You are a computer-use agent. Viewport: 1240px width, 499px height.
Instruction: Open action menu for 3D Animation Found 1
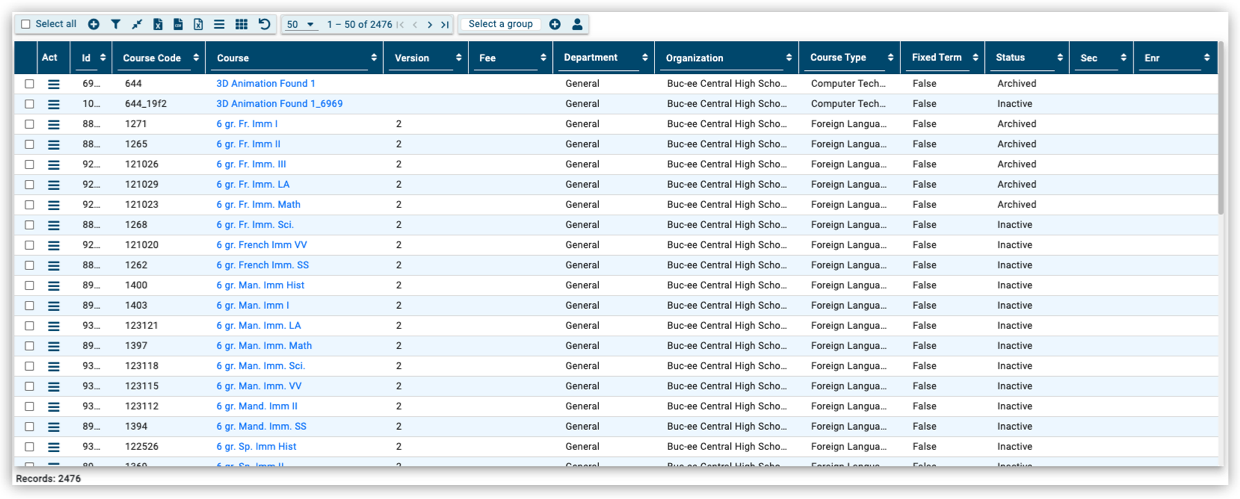[54, 84]
